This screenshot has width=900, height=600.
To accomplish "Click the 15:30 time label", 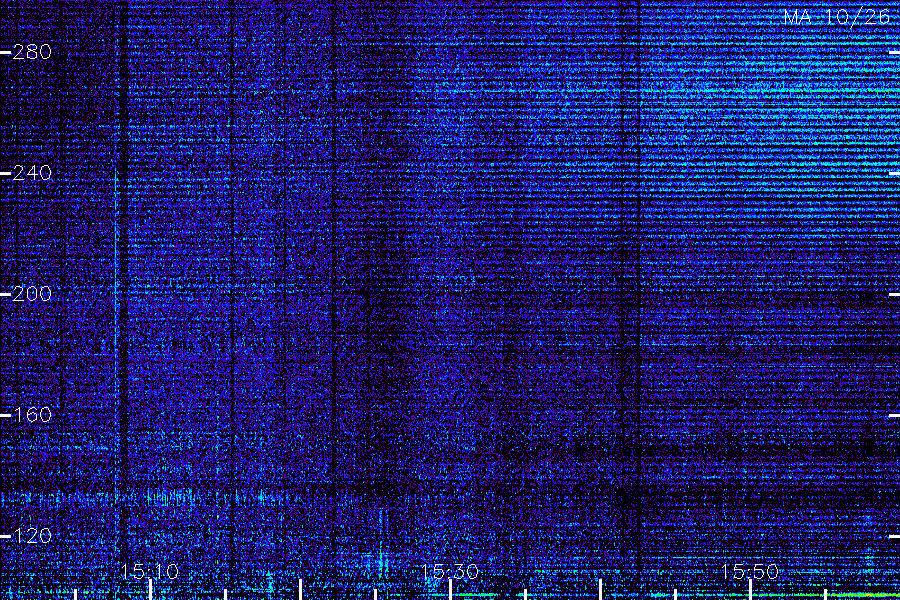I will 449,571.
